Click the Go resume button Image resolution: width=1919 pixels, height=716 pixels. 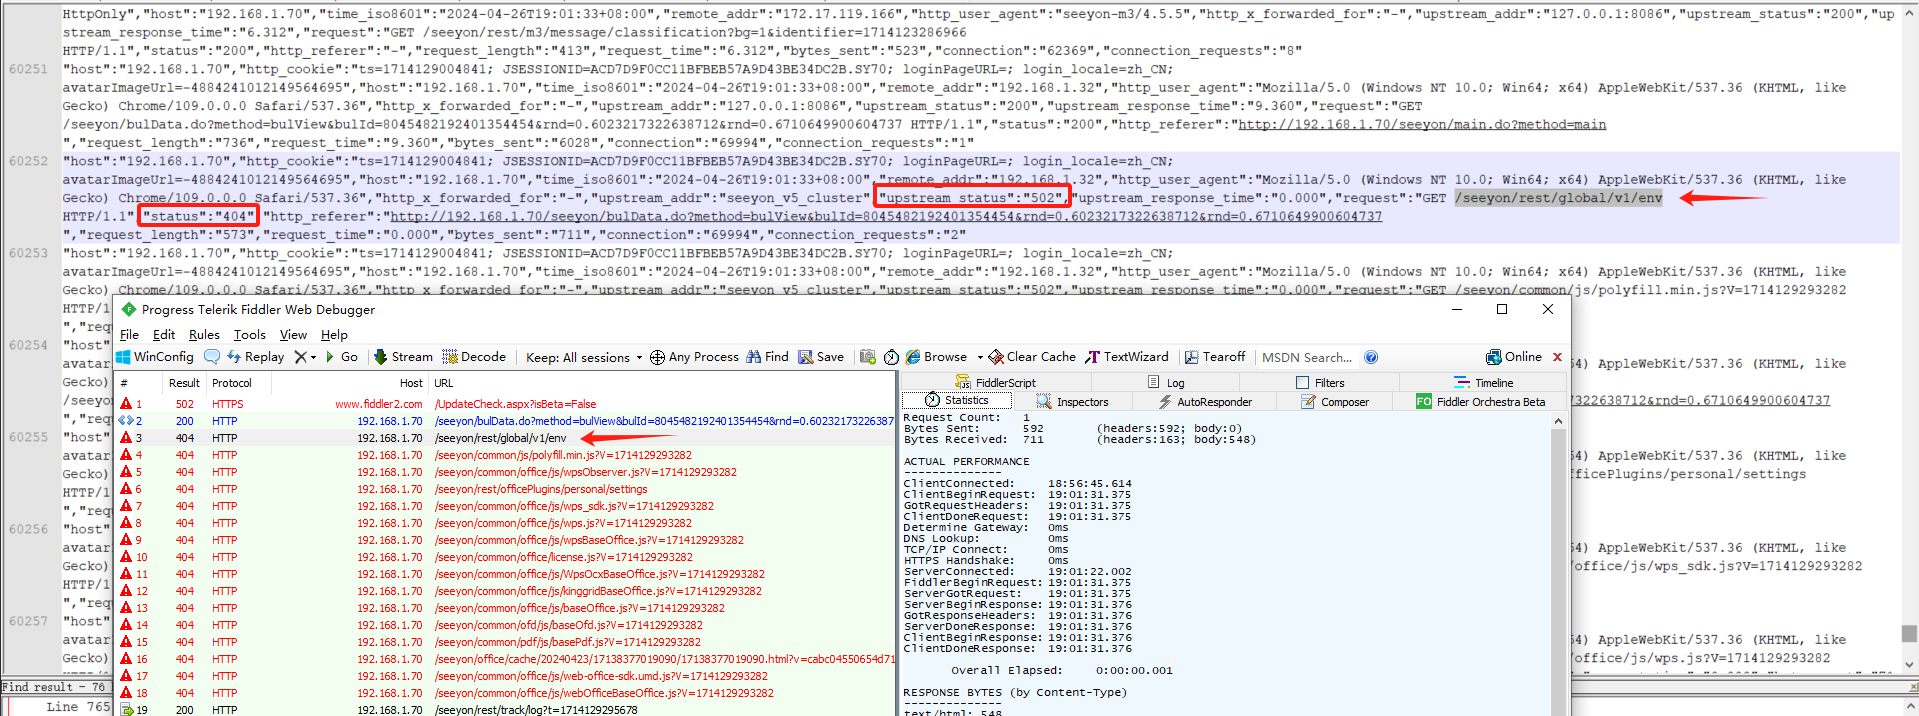coord(342,357)
